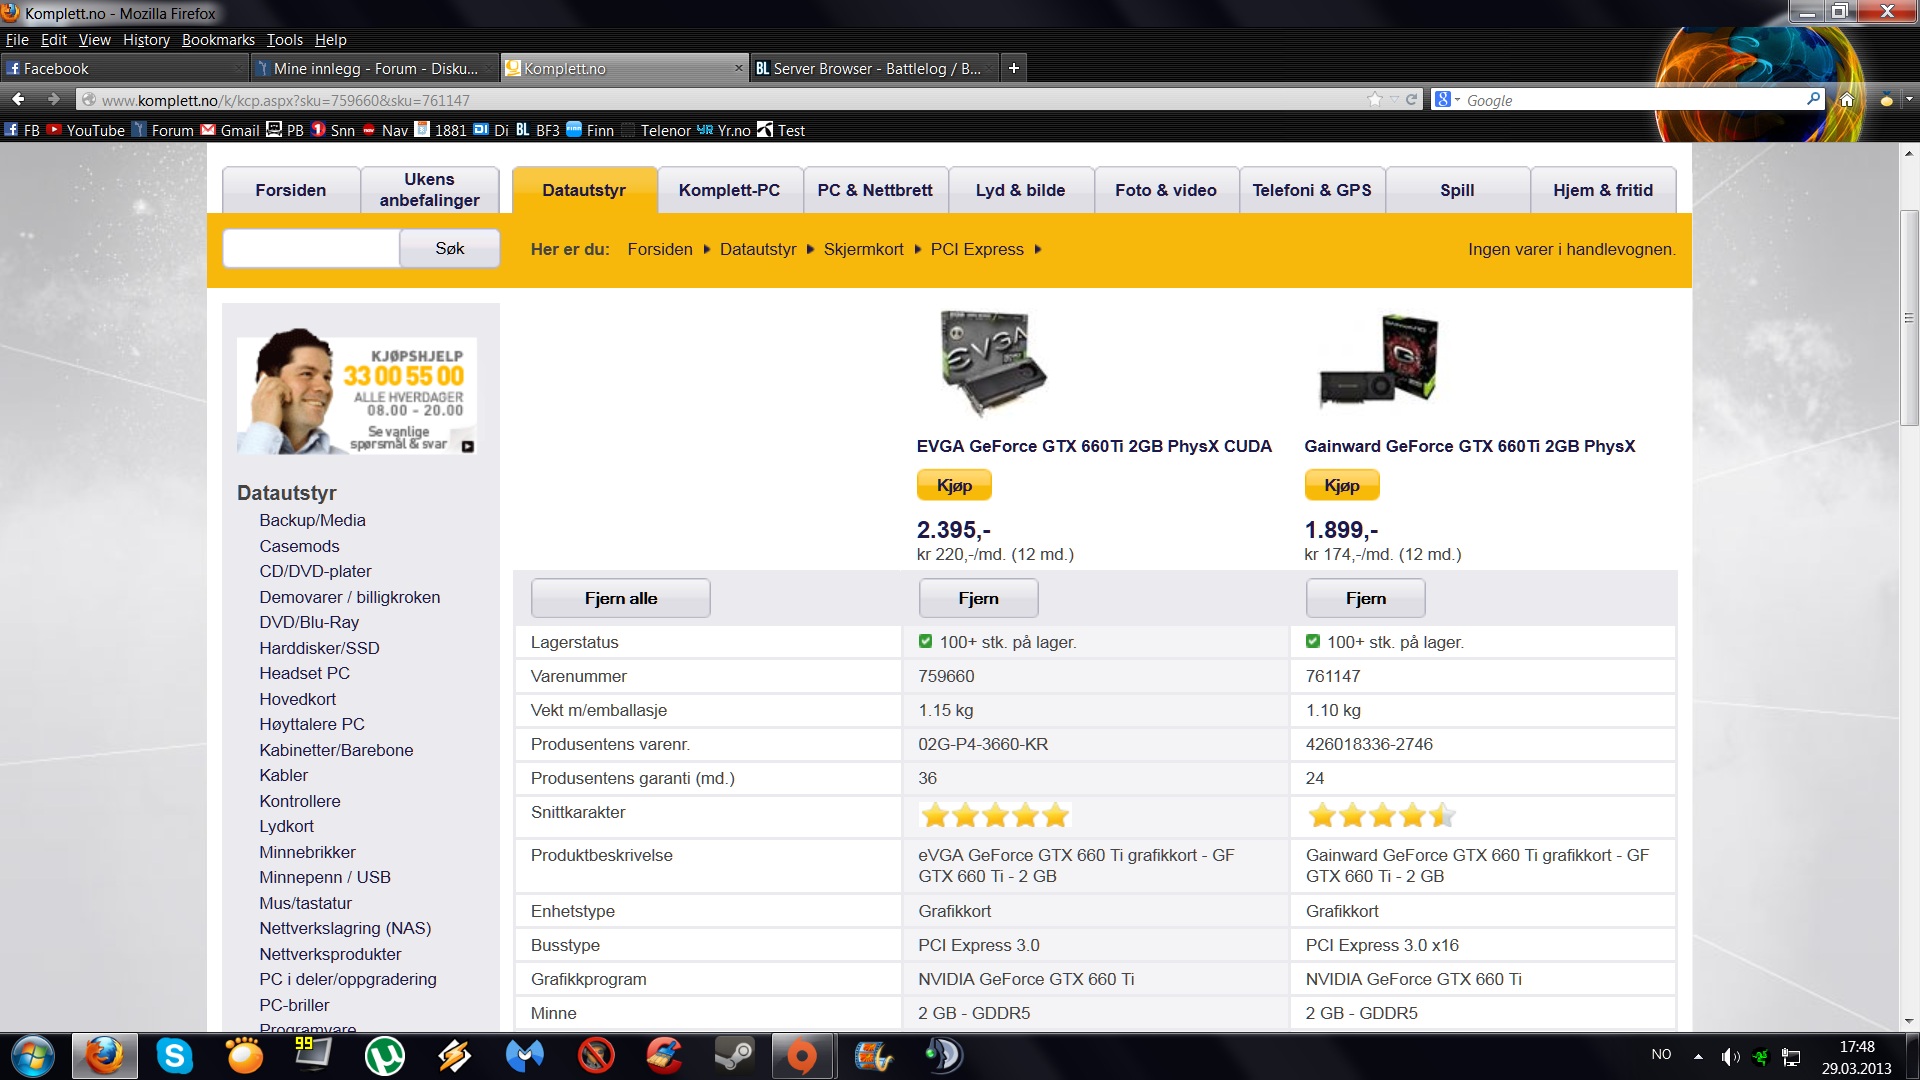Open TeamSpeak from the taskbar

pos(943,1056)
